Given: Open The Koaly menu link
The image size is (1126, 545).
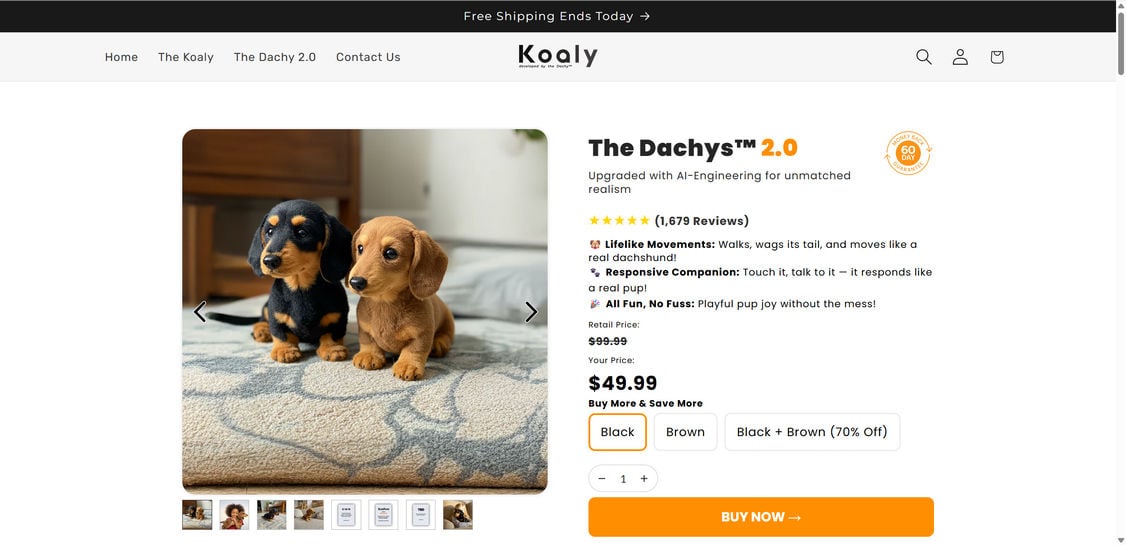Looking at the screenshot, I should tap(186, 57).
